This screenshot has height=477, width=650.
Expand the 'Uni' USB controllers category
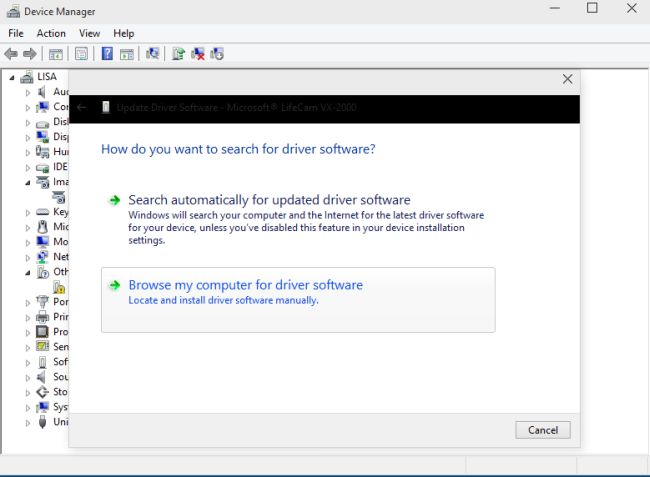click(x=28, y=423)
